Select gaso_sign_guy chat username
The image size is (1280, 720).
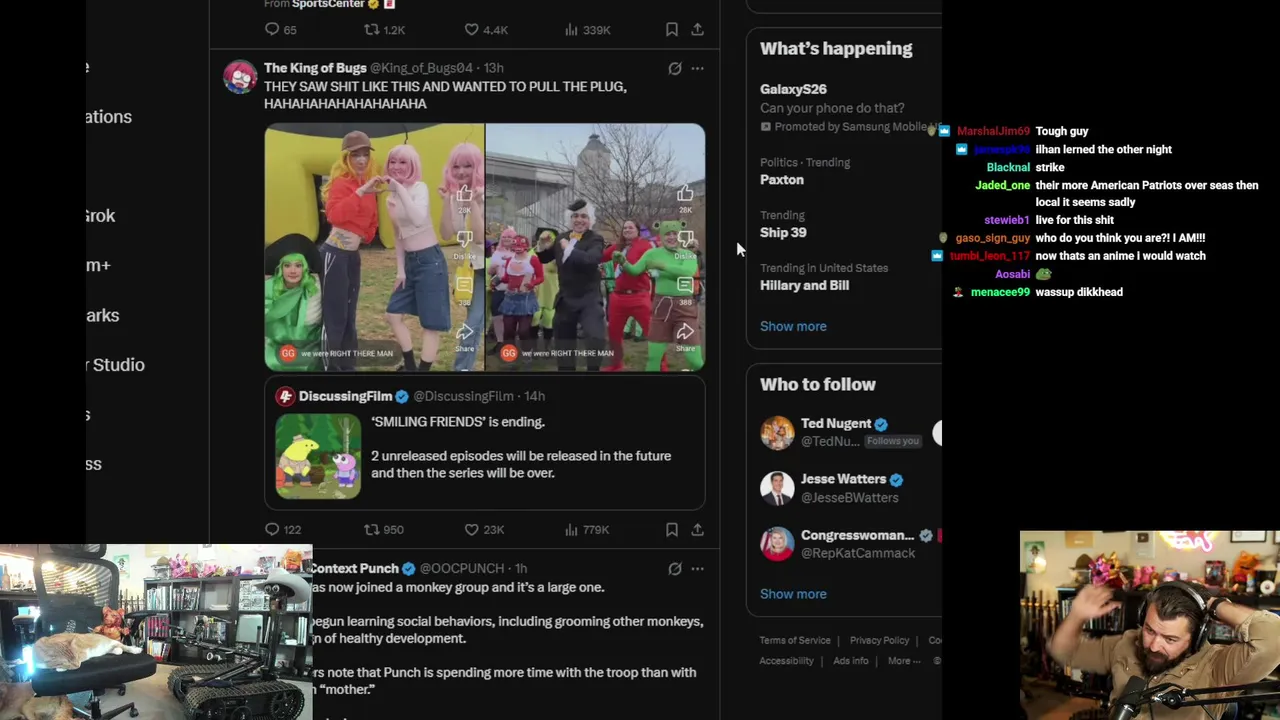[992, 238]
